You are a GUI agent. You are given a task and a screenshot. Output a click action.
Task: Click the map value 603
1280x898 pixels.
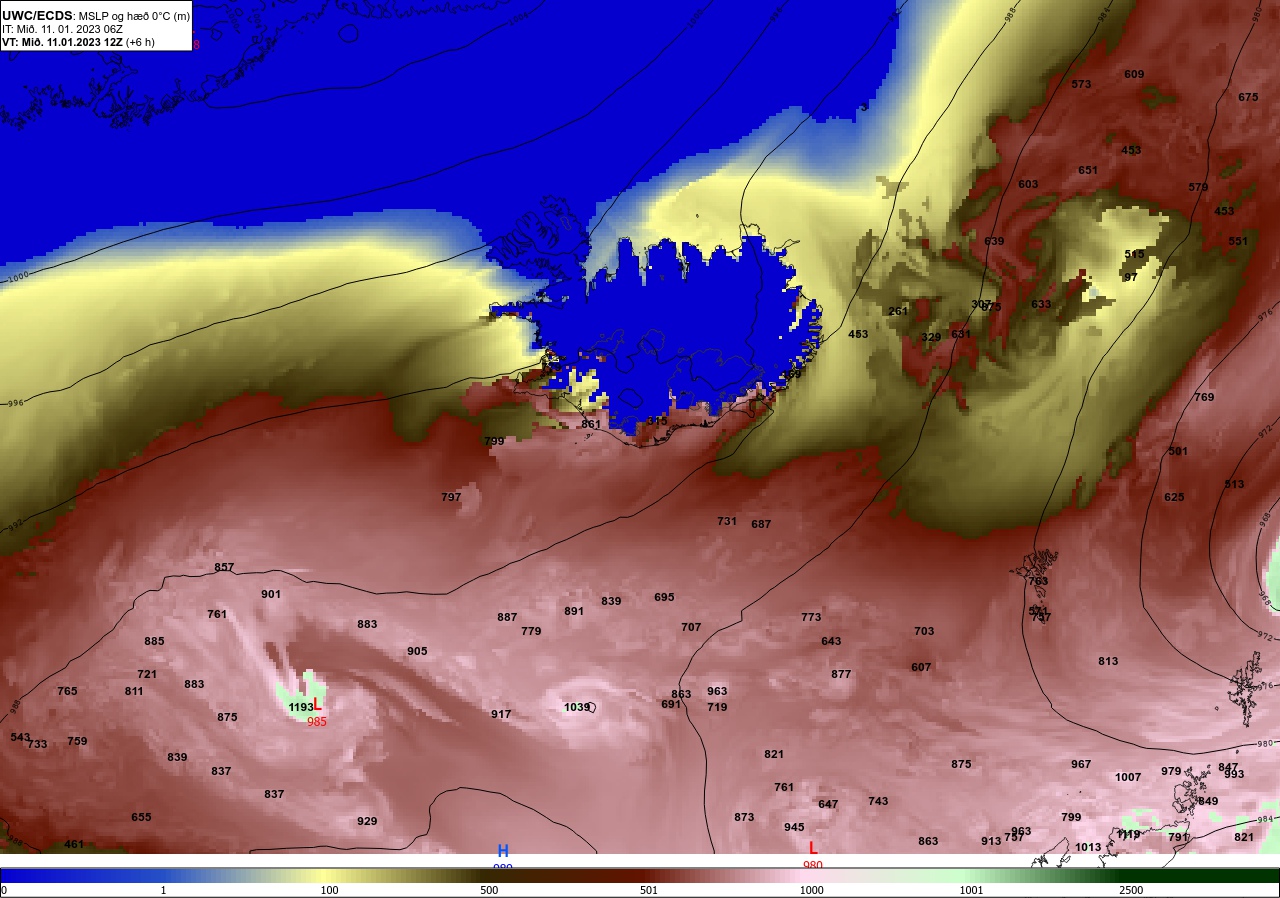(1028, 184)
